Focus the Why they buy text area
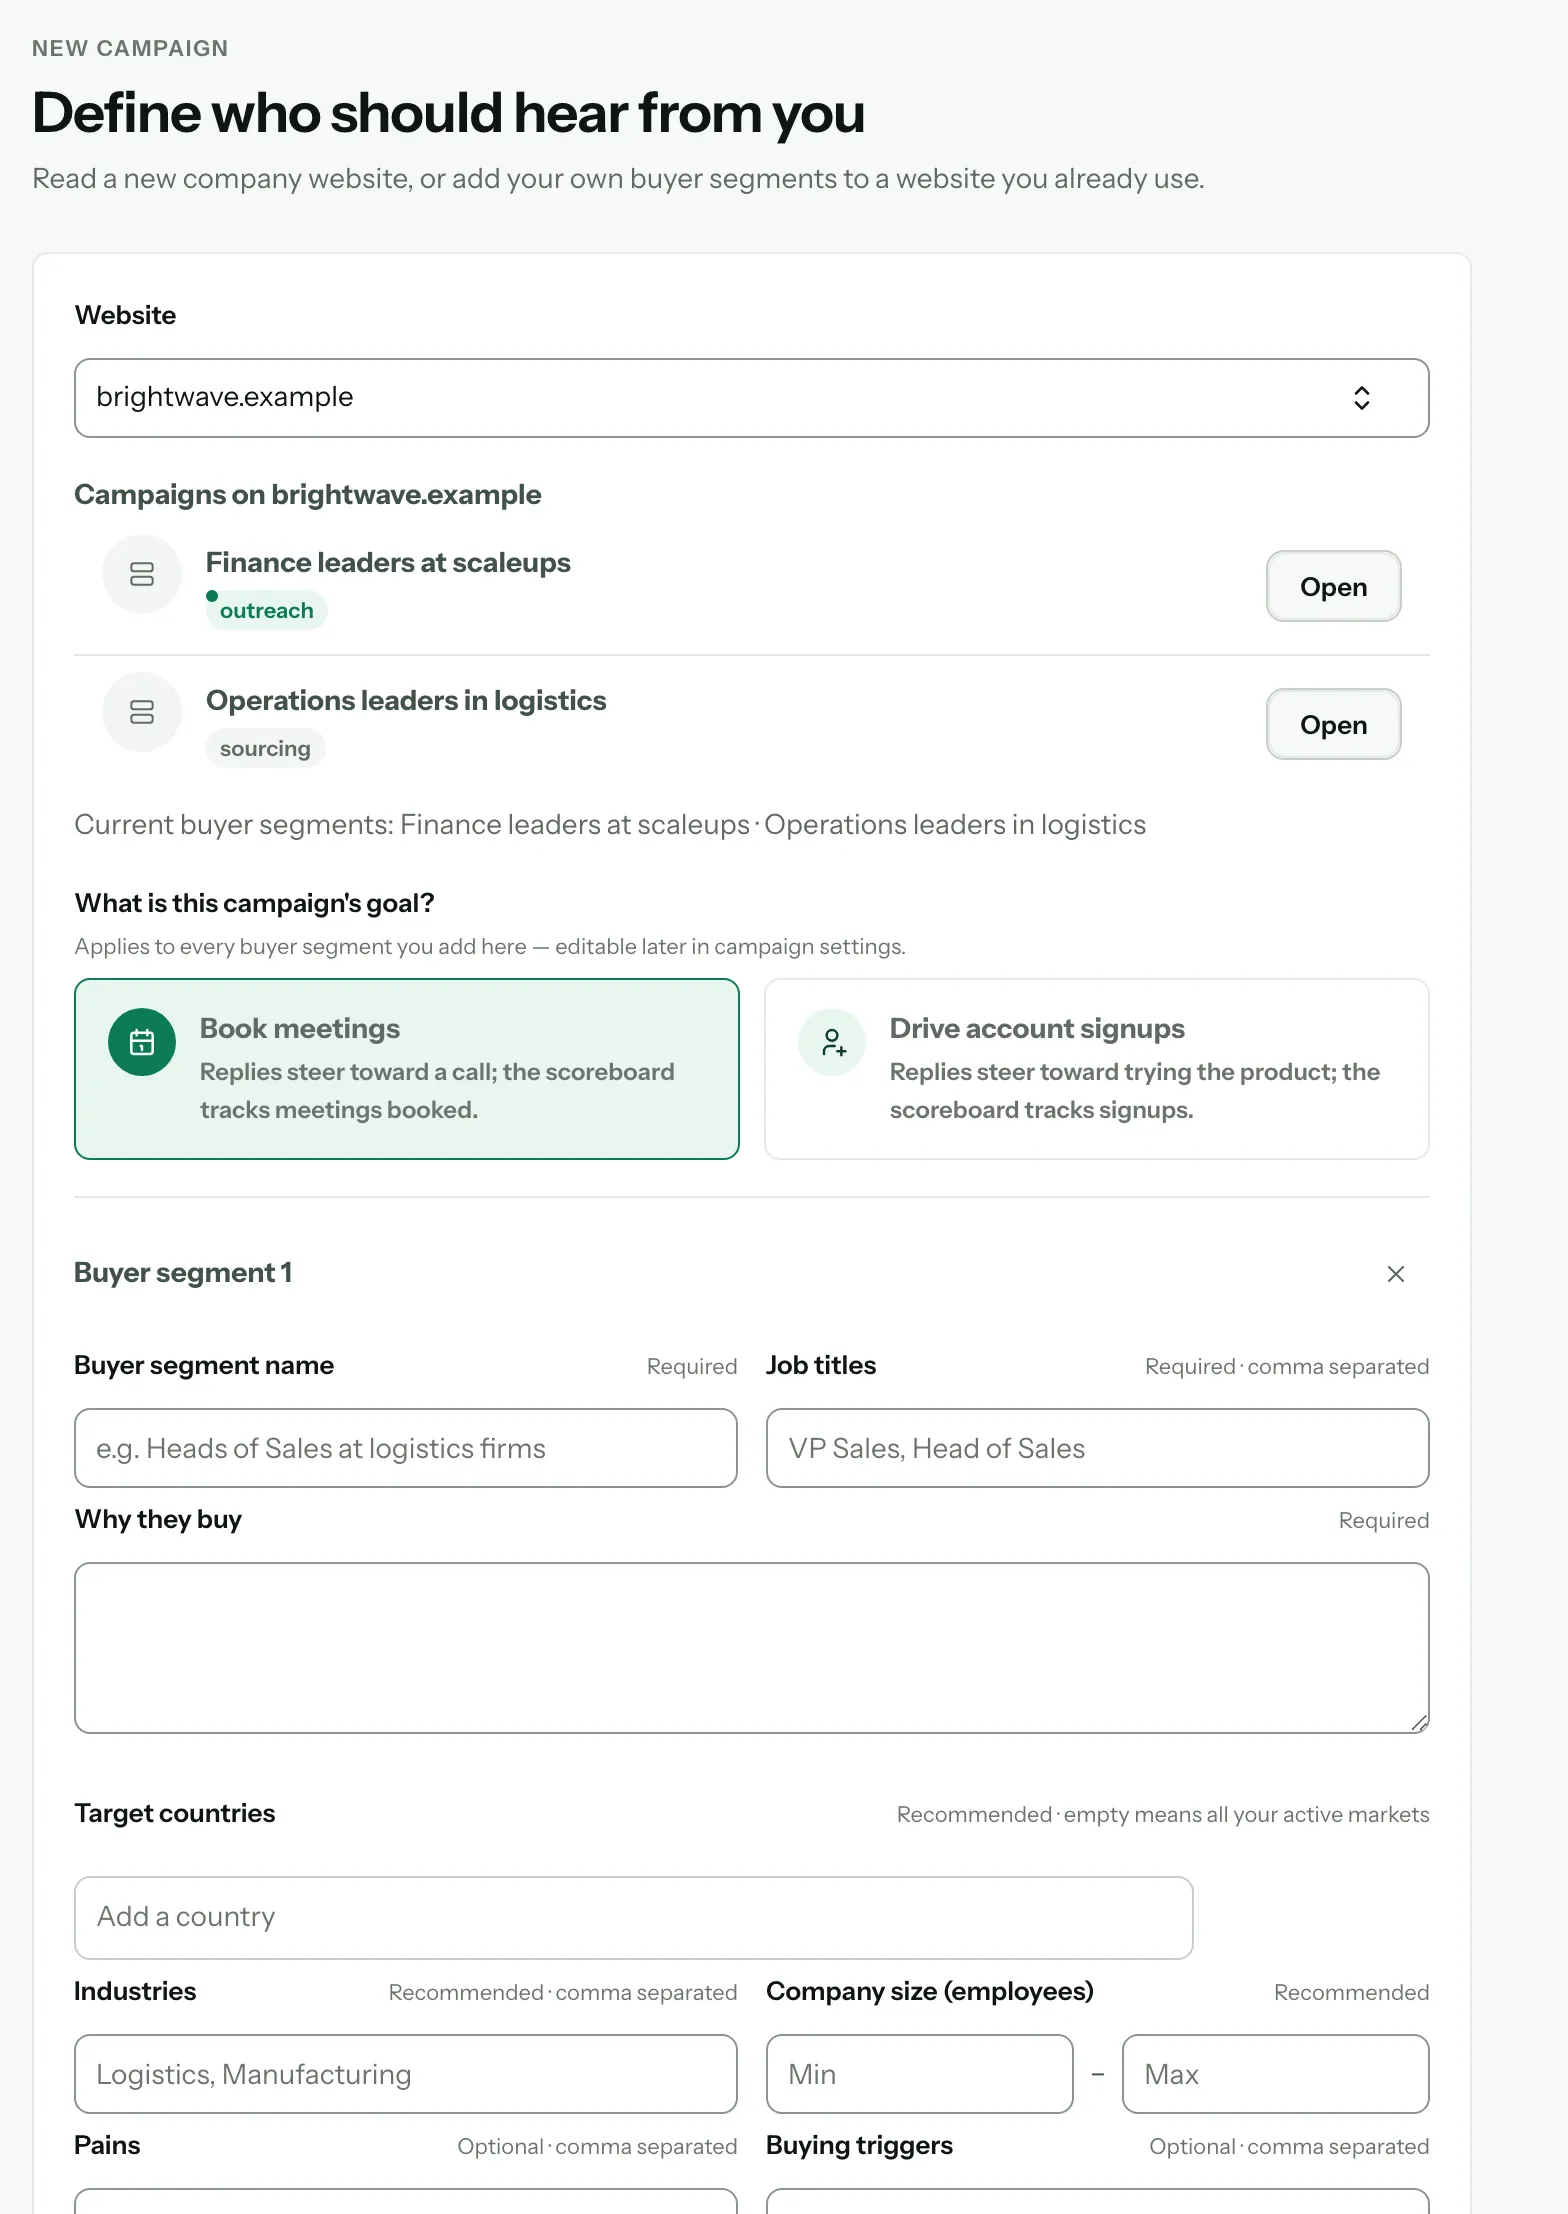Image resolution: width=1568 pixels, height=2214 pixels. (752, 1648)
